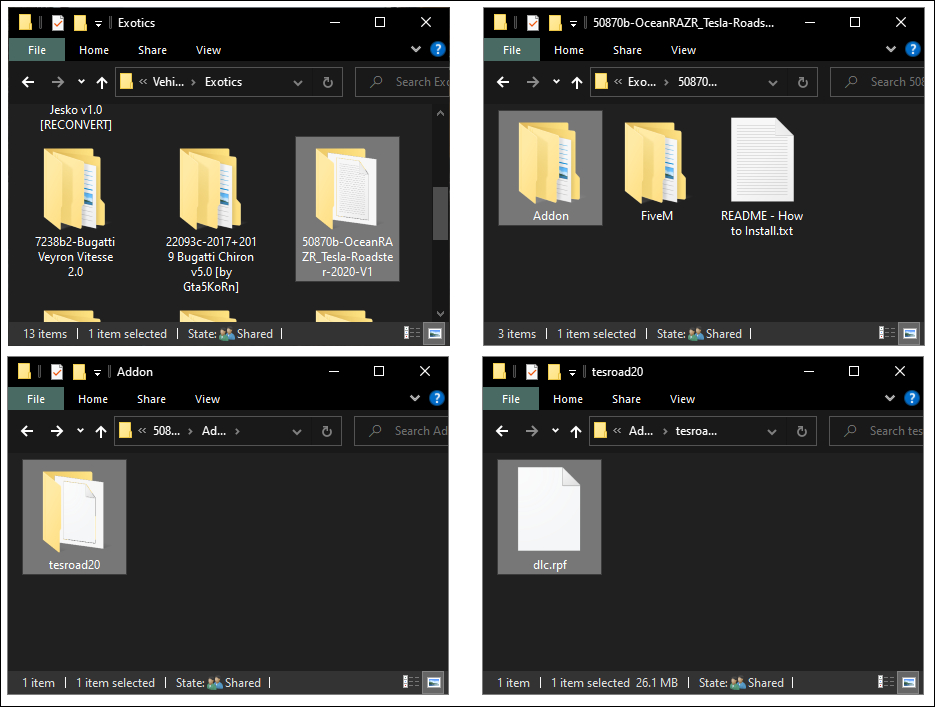This screenshot has width=935, height=707.
Task: Click the Exotics window scrollbar thumb
Action: [440, 213]
